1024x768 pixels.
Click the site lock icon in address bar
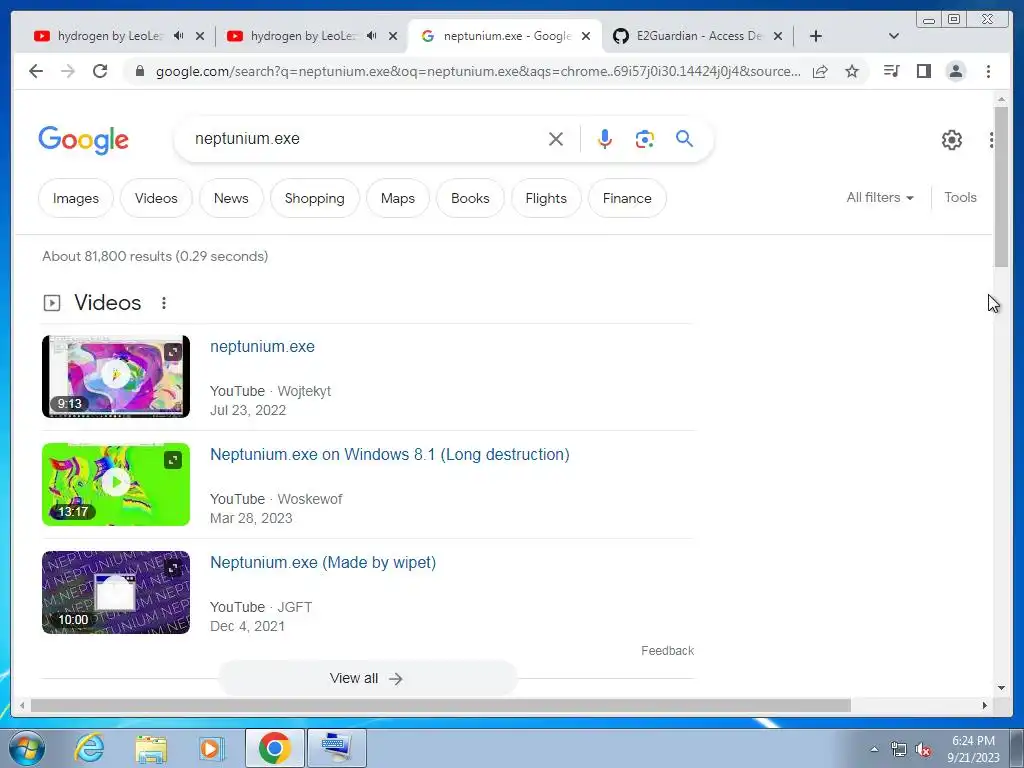tap(139, 71)
